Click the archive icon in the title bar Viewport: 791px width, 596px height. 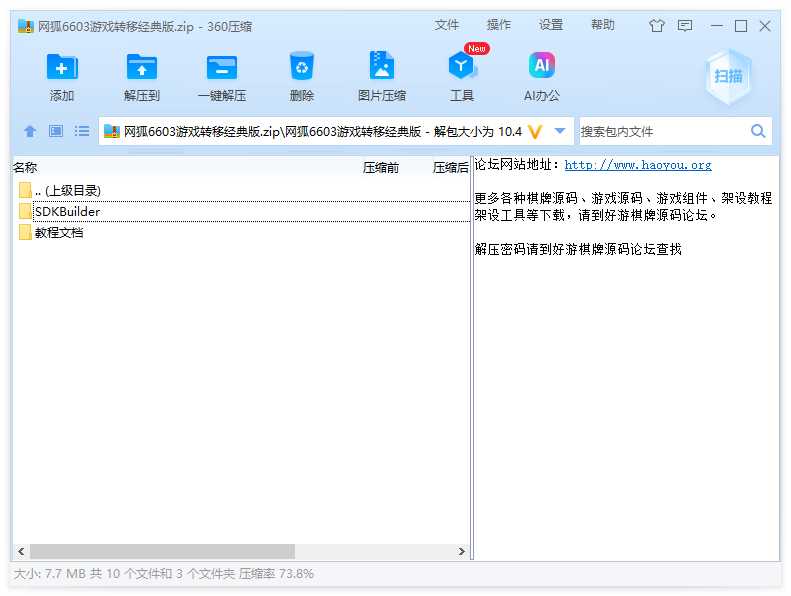point(25,26)
